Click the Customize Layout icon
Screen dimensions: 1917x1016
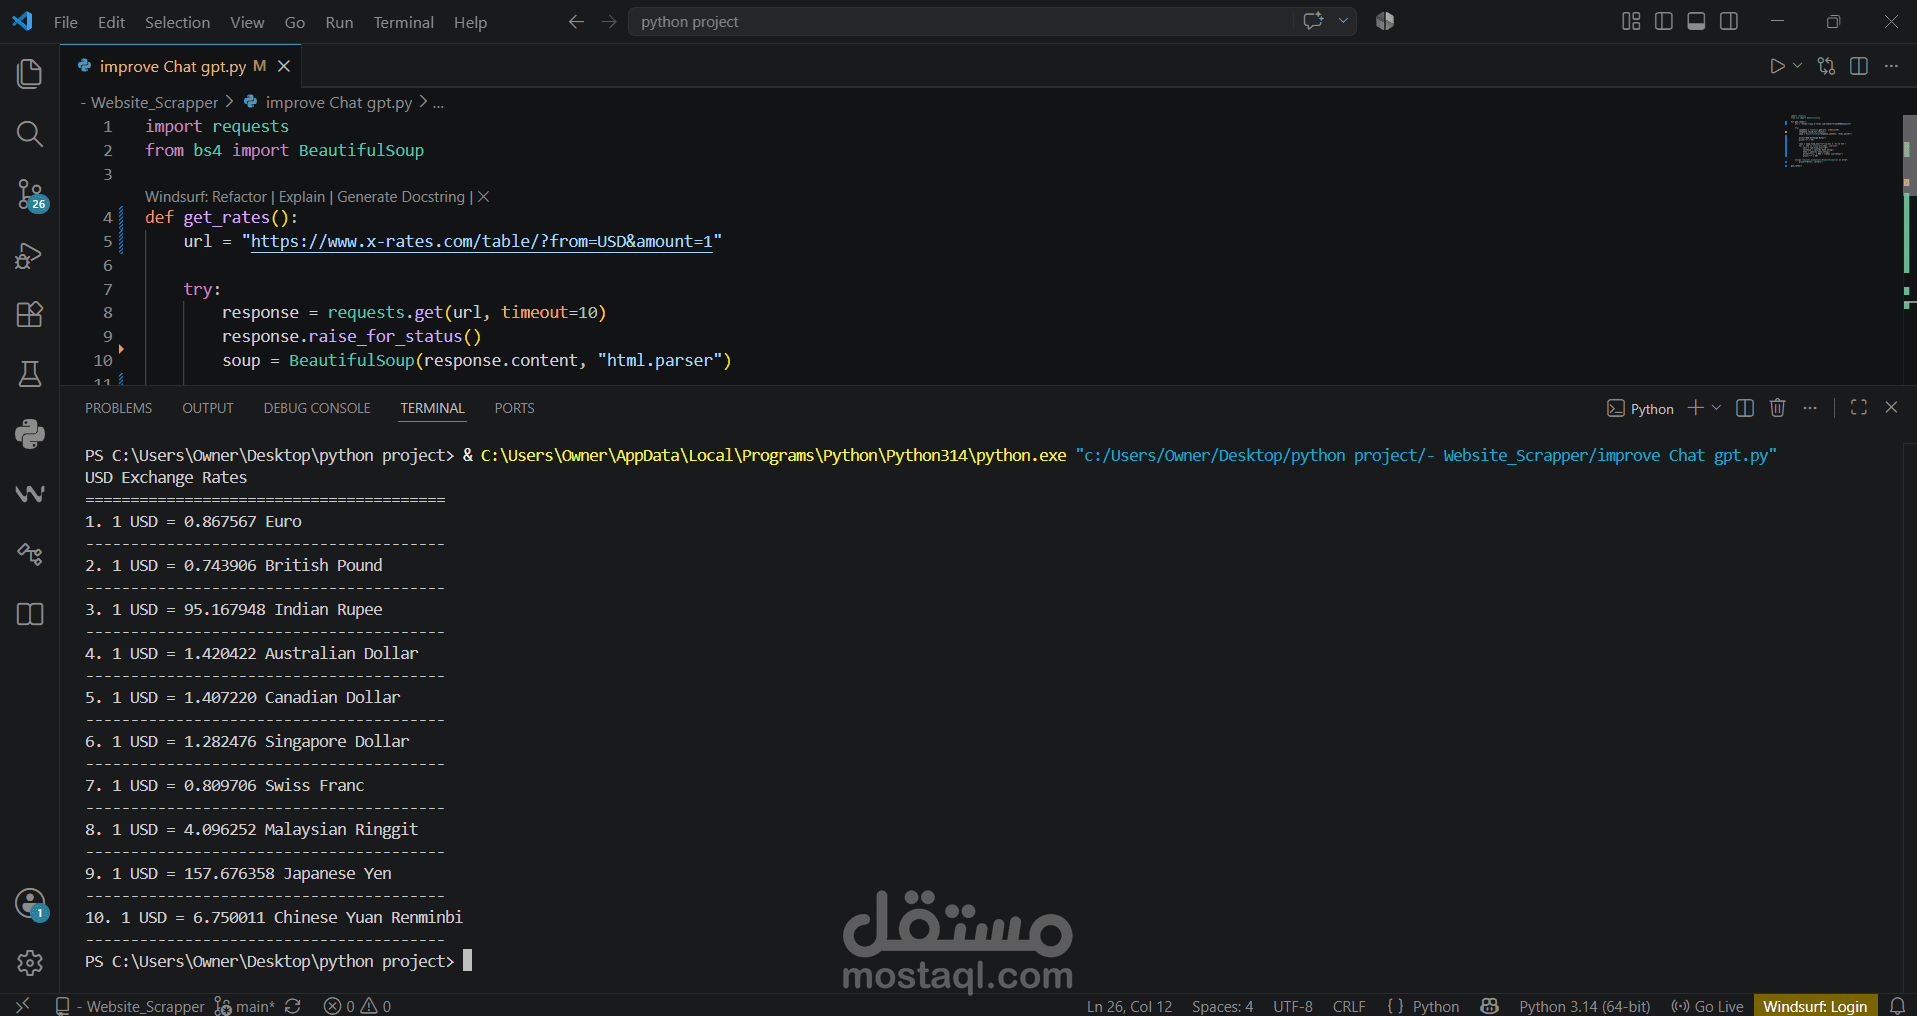[x=1631, y=21]
